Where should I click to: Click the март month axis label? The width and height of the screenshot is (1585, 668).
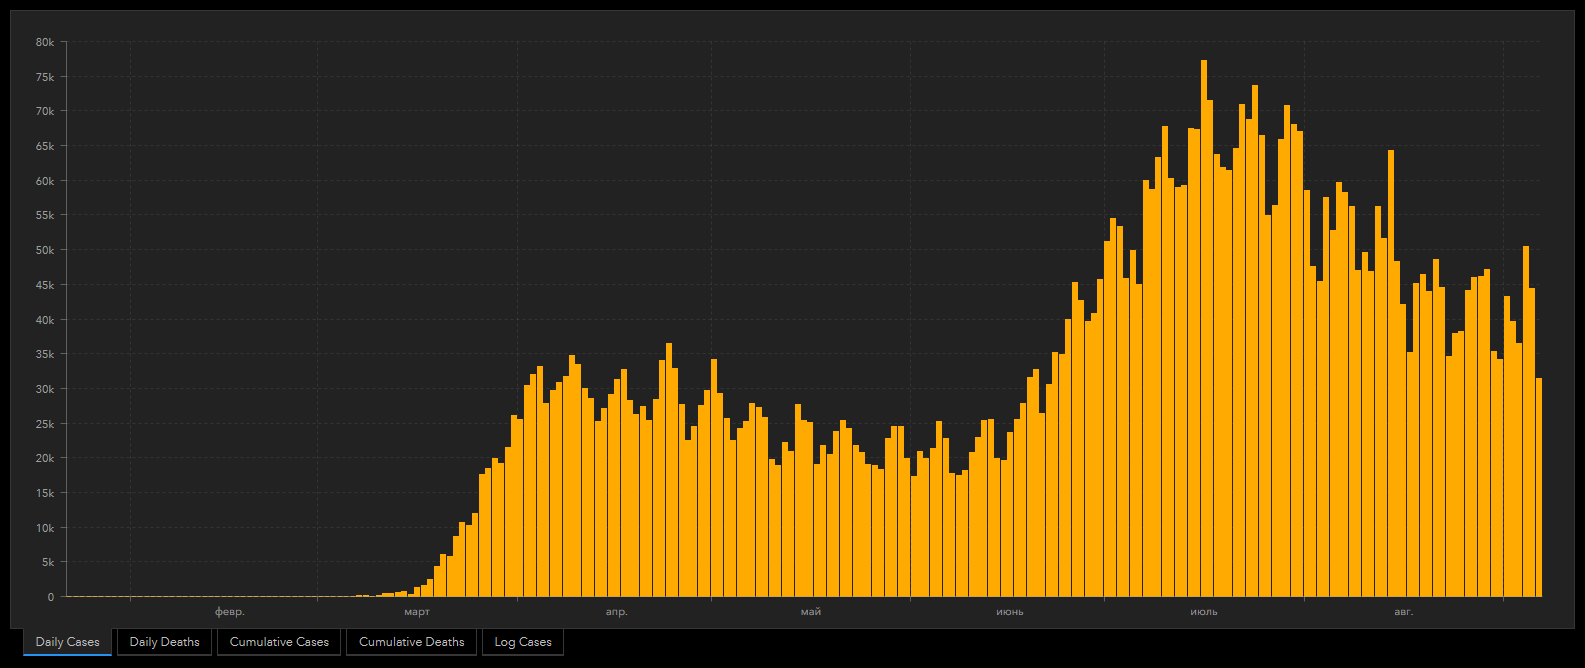tap(417, 612)
